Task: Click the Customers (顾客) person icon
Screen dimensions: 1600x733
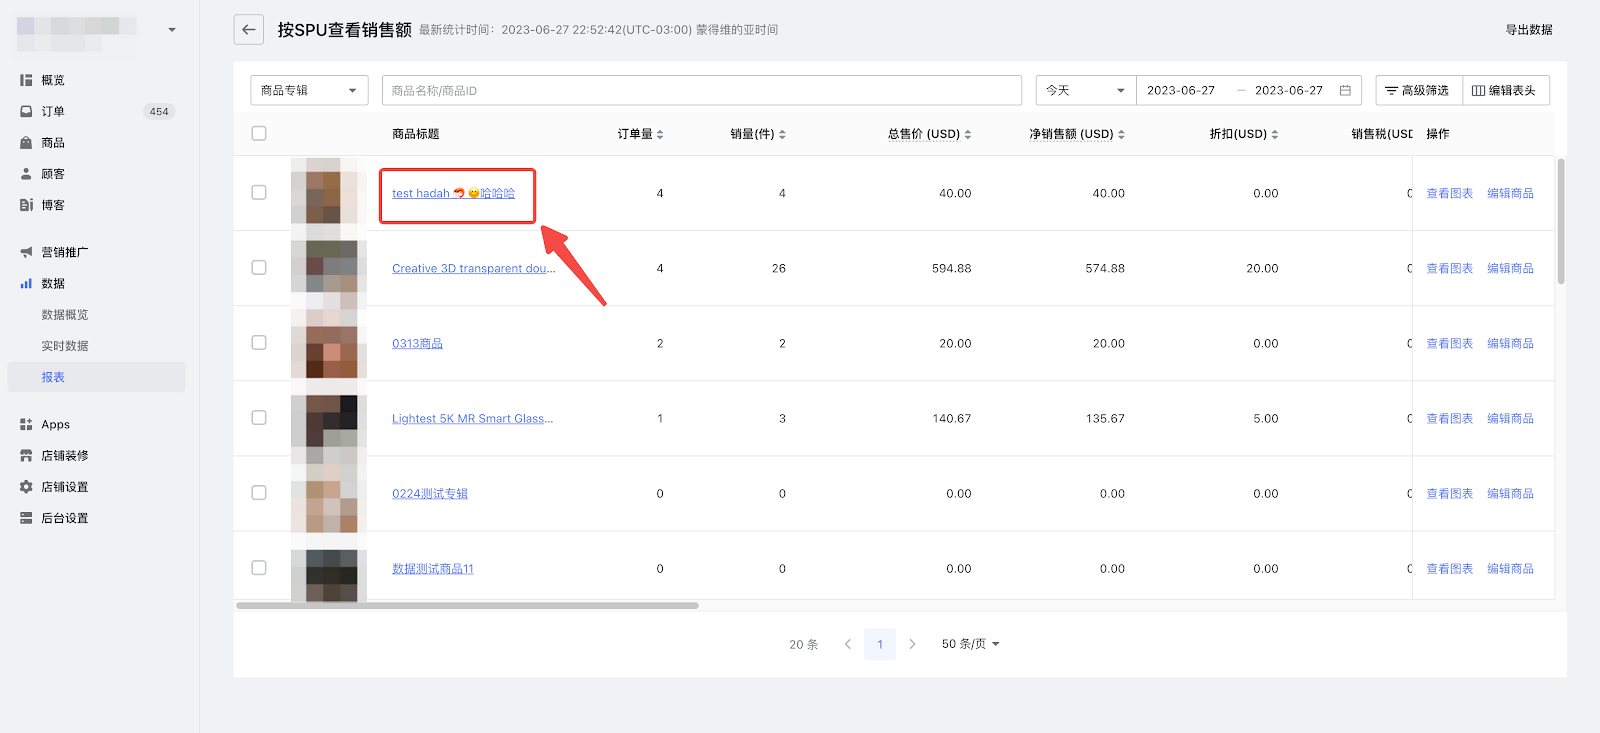Action: pyautogui.click(x=26, y=174)
